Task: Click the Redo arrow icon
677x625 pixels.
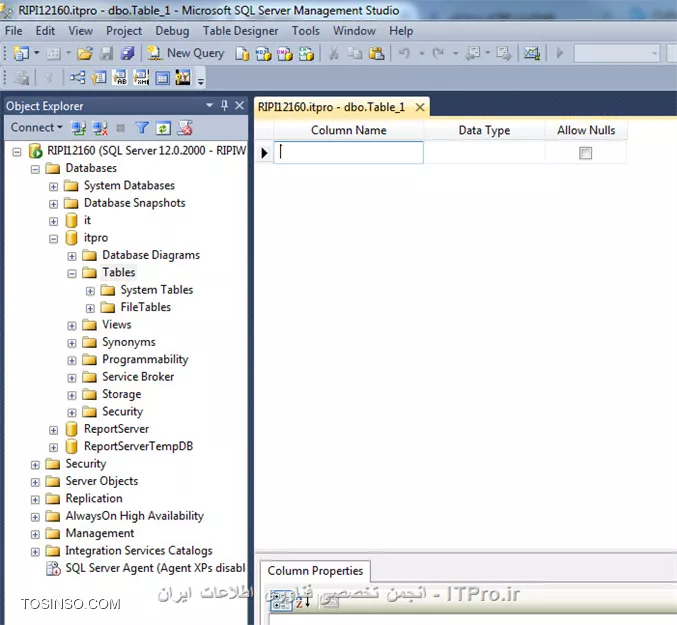Action: tap(438, 54)
